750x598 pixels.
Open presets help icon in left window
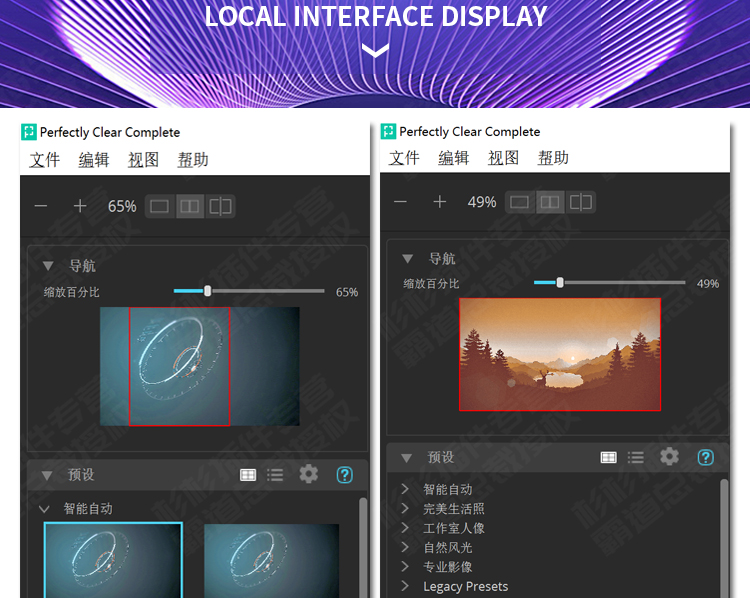point(345,475)
